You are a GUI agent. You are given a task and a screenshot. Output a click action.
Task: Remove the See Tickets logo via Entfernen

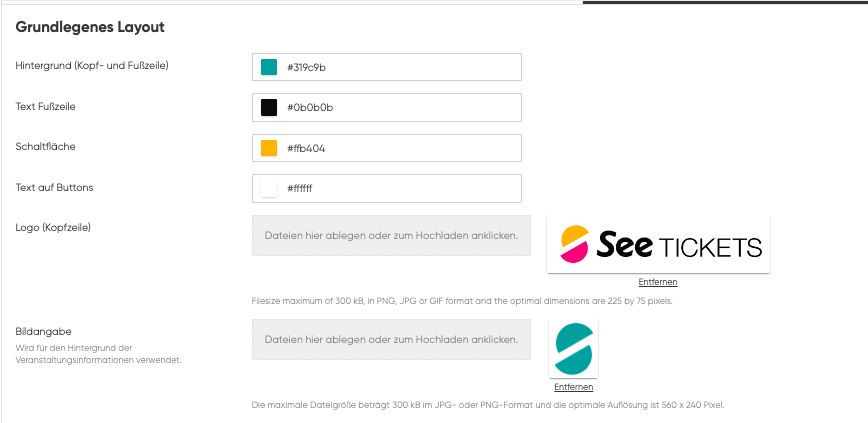(658, 282)
